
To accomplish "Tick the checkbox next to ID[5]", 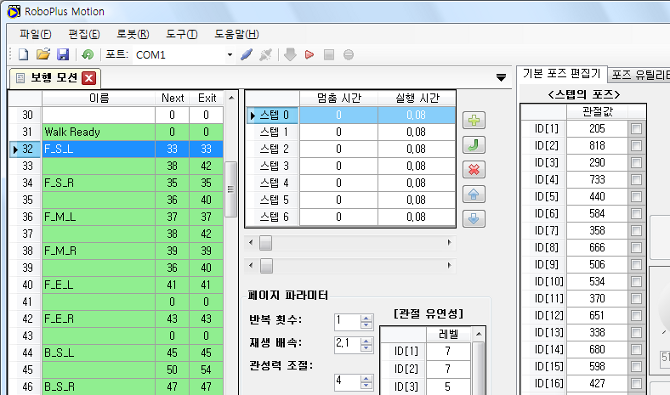I will (636, 197).
